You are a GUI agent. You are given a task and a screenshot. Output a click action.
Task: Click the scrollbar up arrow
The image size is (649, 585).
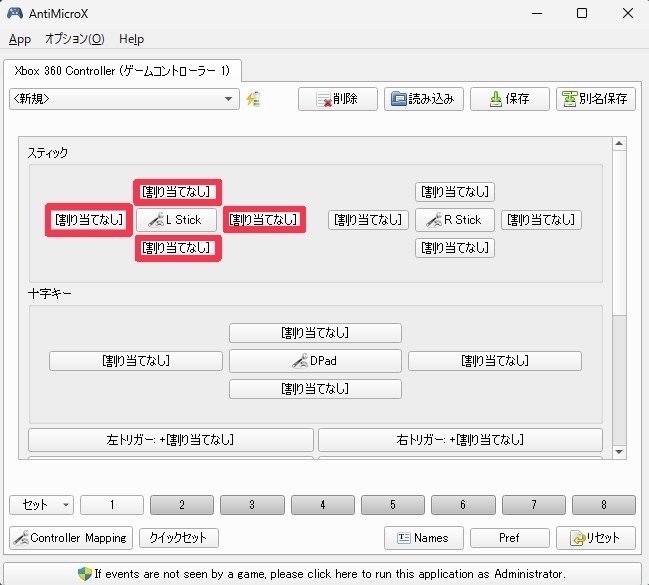pyautogui.click(x=619, y=144)
